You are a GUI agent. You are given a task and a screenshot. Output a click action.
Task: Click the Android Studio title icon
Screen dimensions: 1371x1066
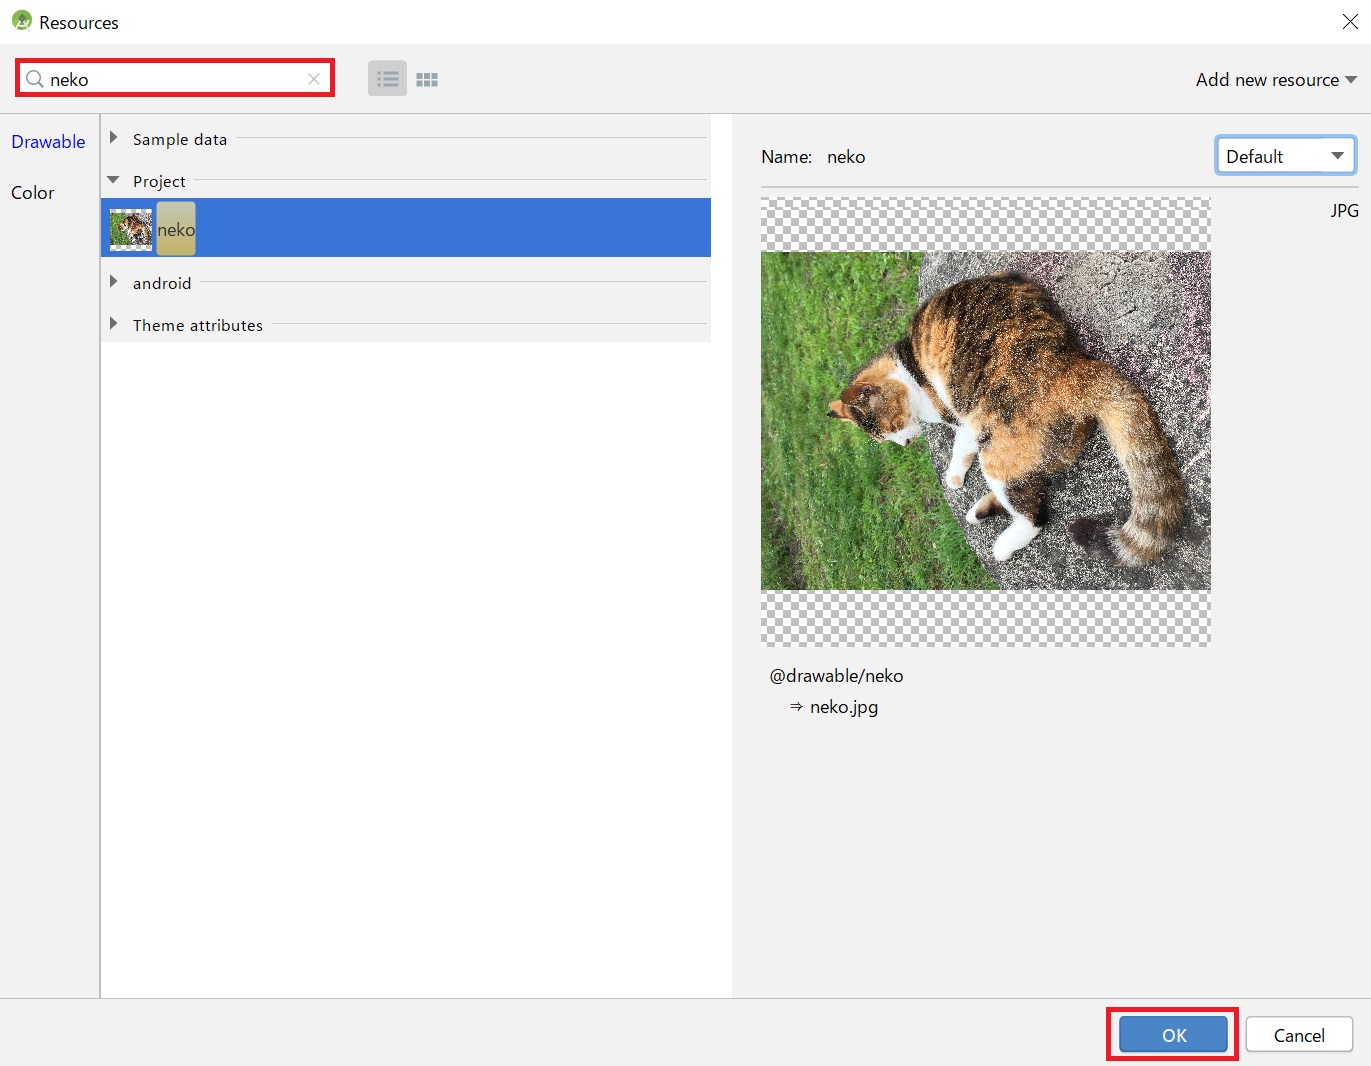22,21
